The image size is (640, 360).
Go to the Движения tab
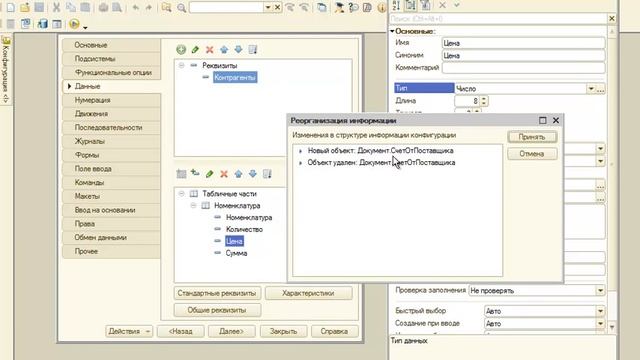[x=111, y=113]
